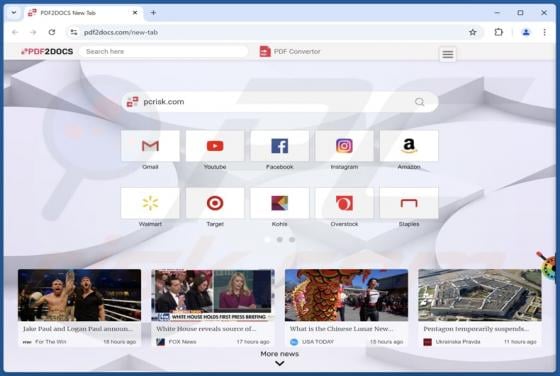Open the Gmail shortcut tile

(150, 146)
